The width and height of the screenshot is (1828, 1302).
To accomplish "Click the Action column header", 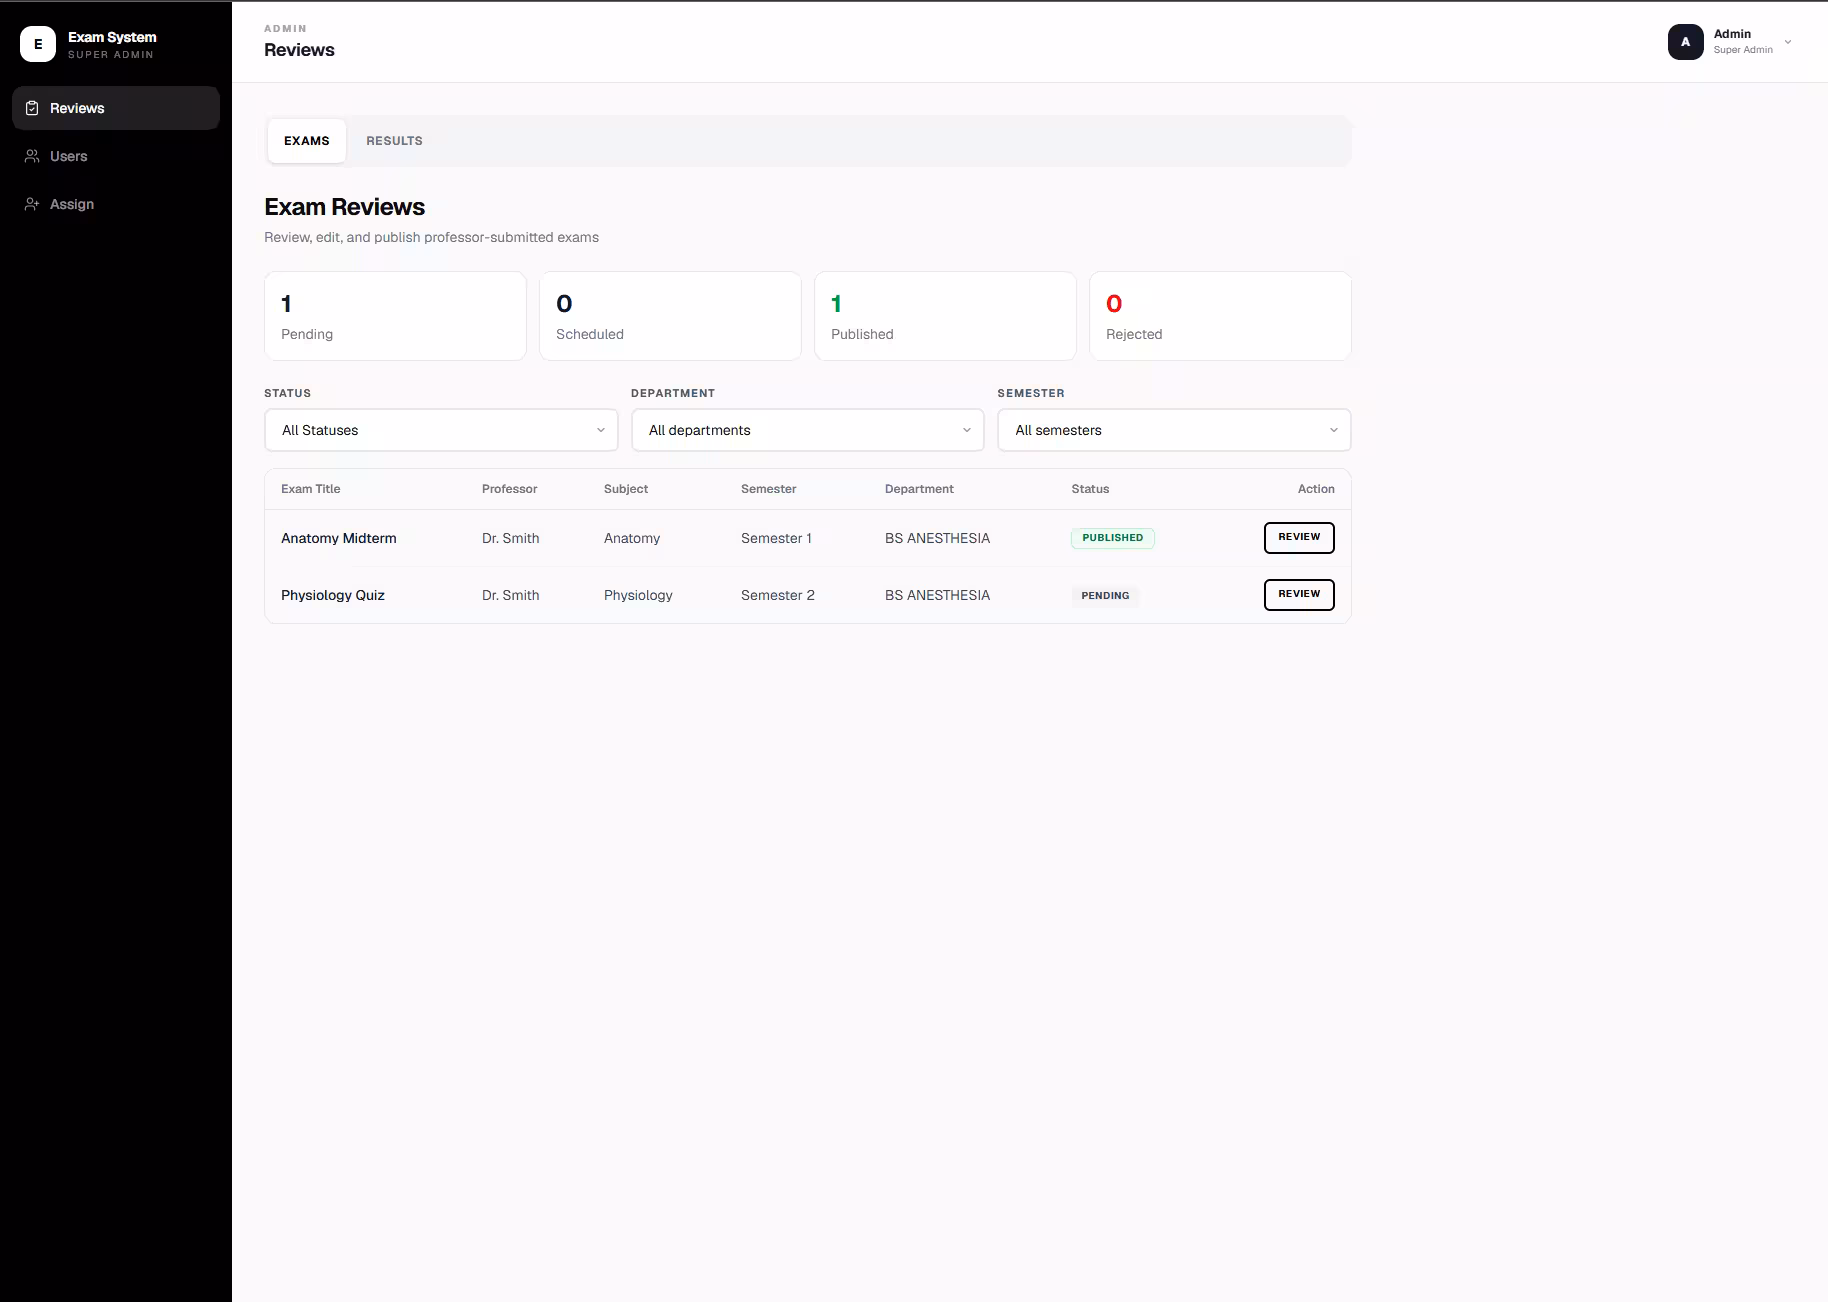I will click(x=1316, y=489).
